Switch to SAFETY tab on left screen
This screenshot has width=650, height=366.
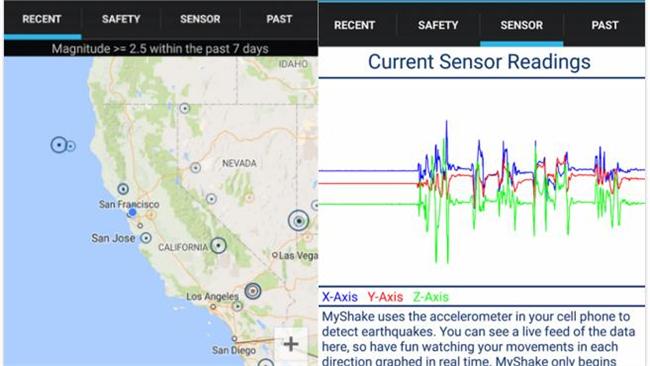(121, 19)
